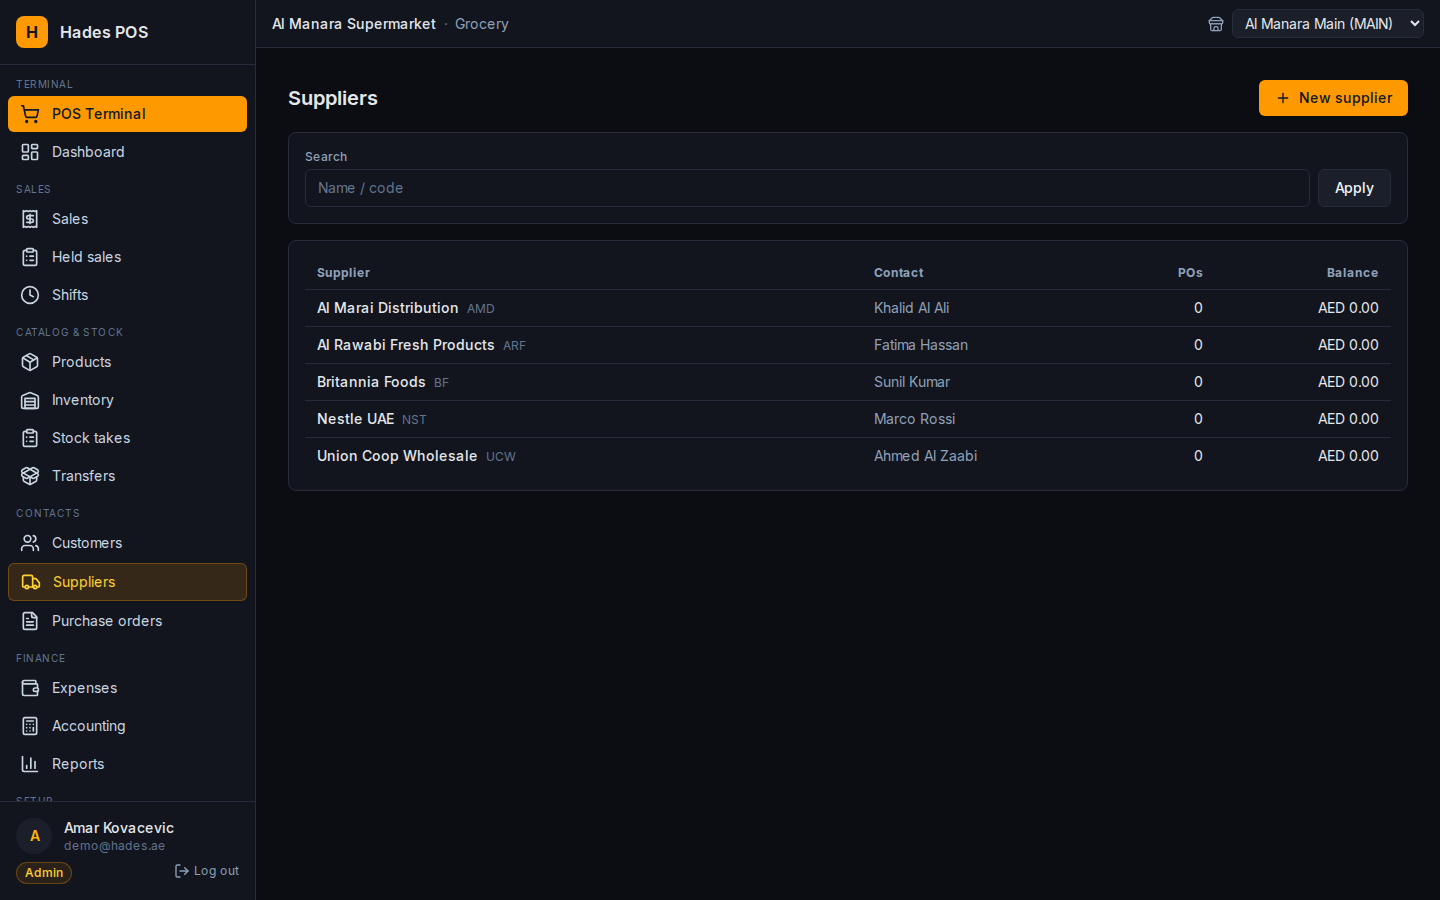Focus the Name / code search field

807,188
